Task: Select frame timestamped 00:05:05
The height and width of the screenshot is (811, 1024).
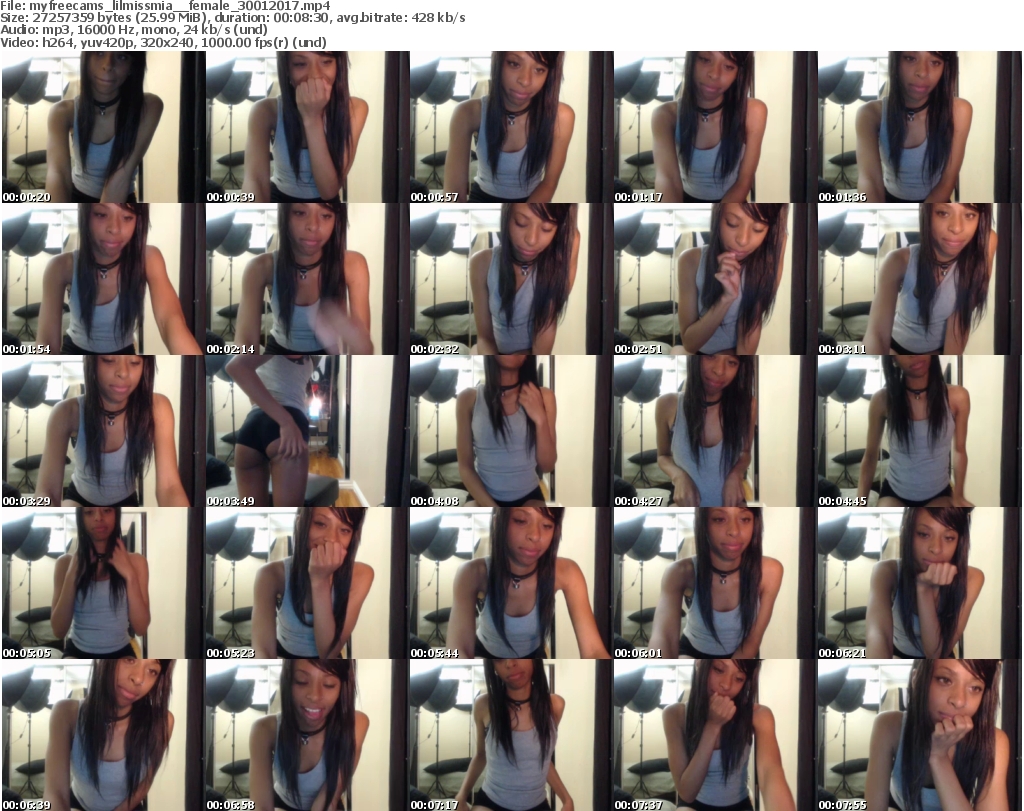Action: pyautogui.click(x=103, y=583)
